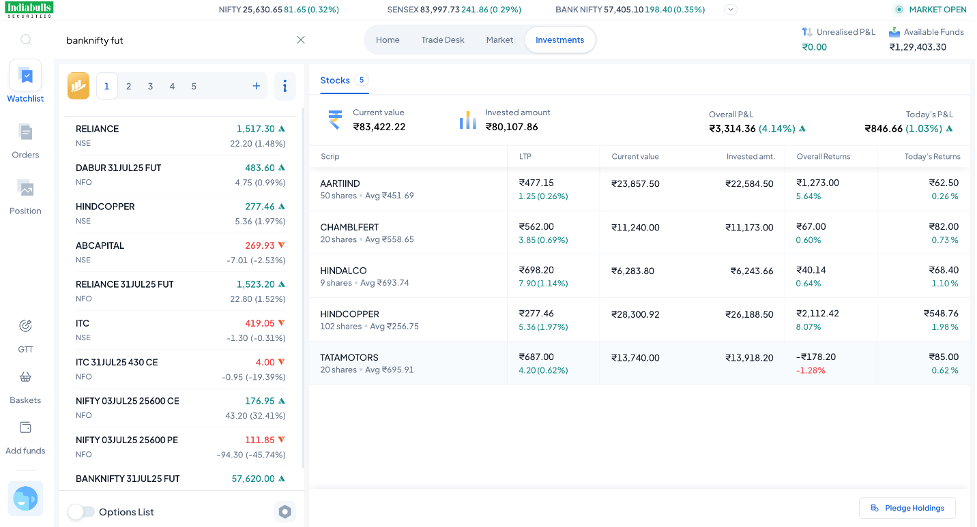The image size is (977, 527).
Task: Go to the Trade Desk tab
Action: pyautogui.click(x=442, y=40)
